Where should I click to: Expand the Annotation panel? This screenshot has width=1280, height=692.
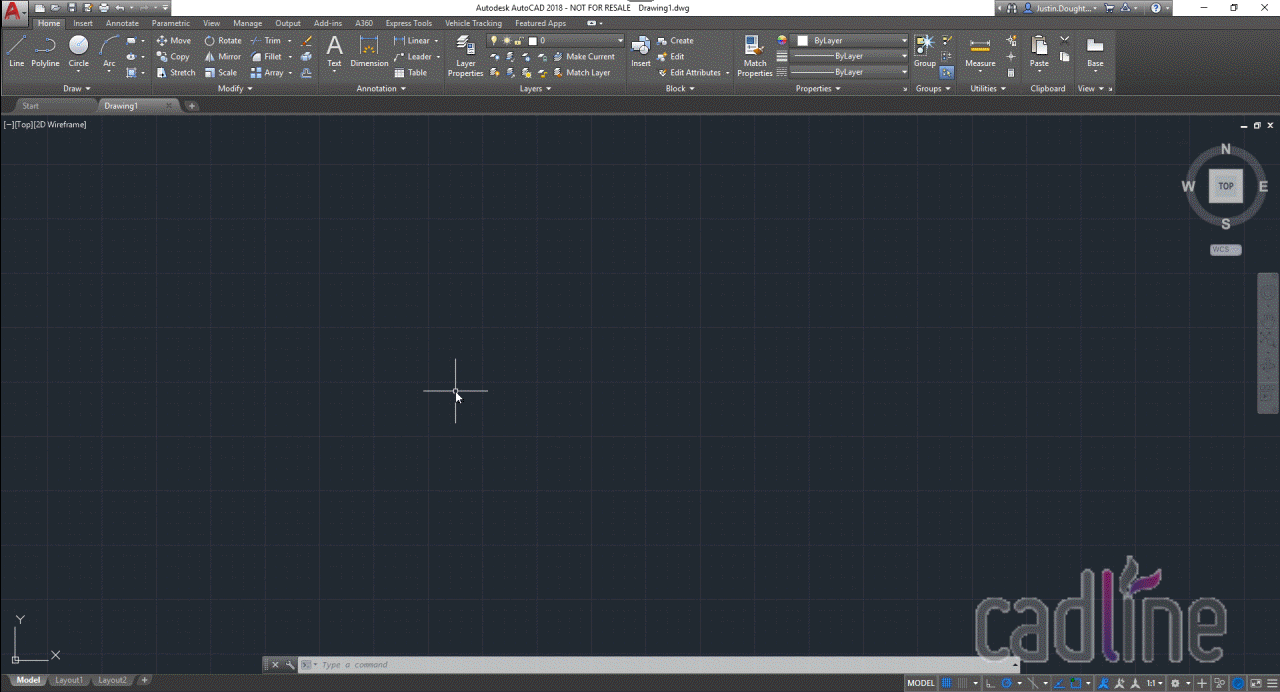(x=381, y=88)
